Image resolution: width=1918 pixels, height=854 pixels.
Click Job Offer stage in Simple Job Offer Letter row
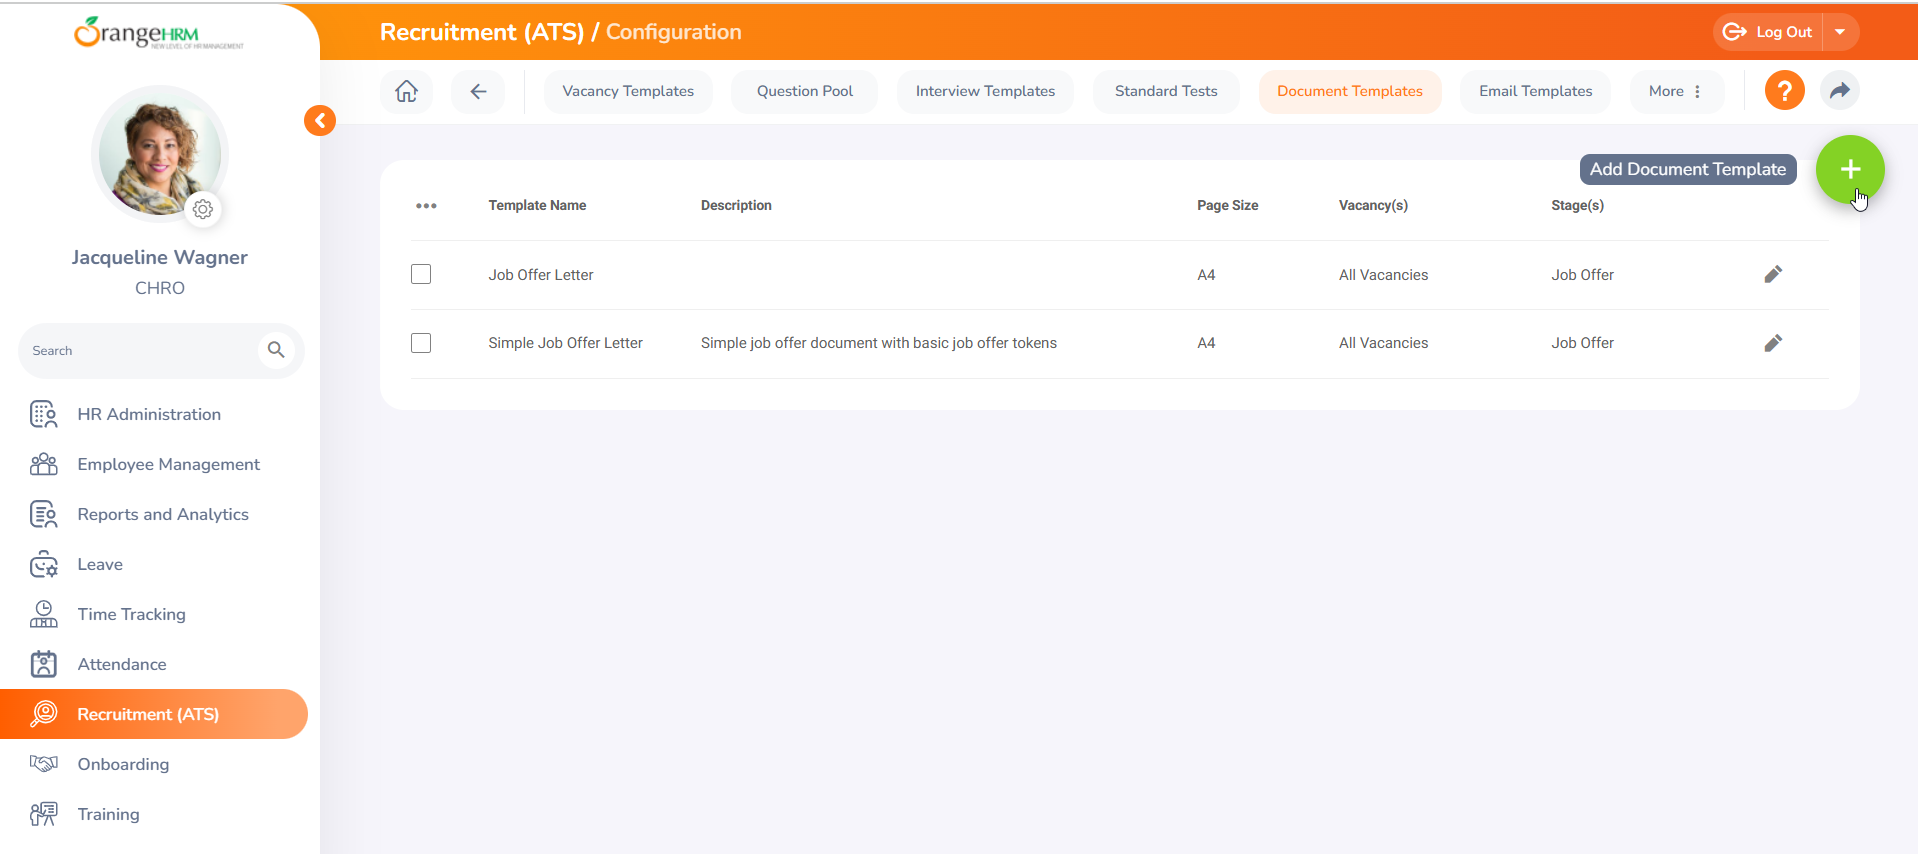tap(1582, 343)
